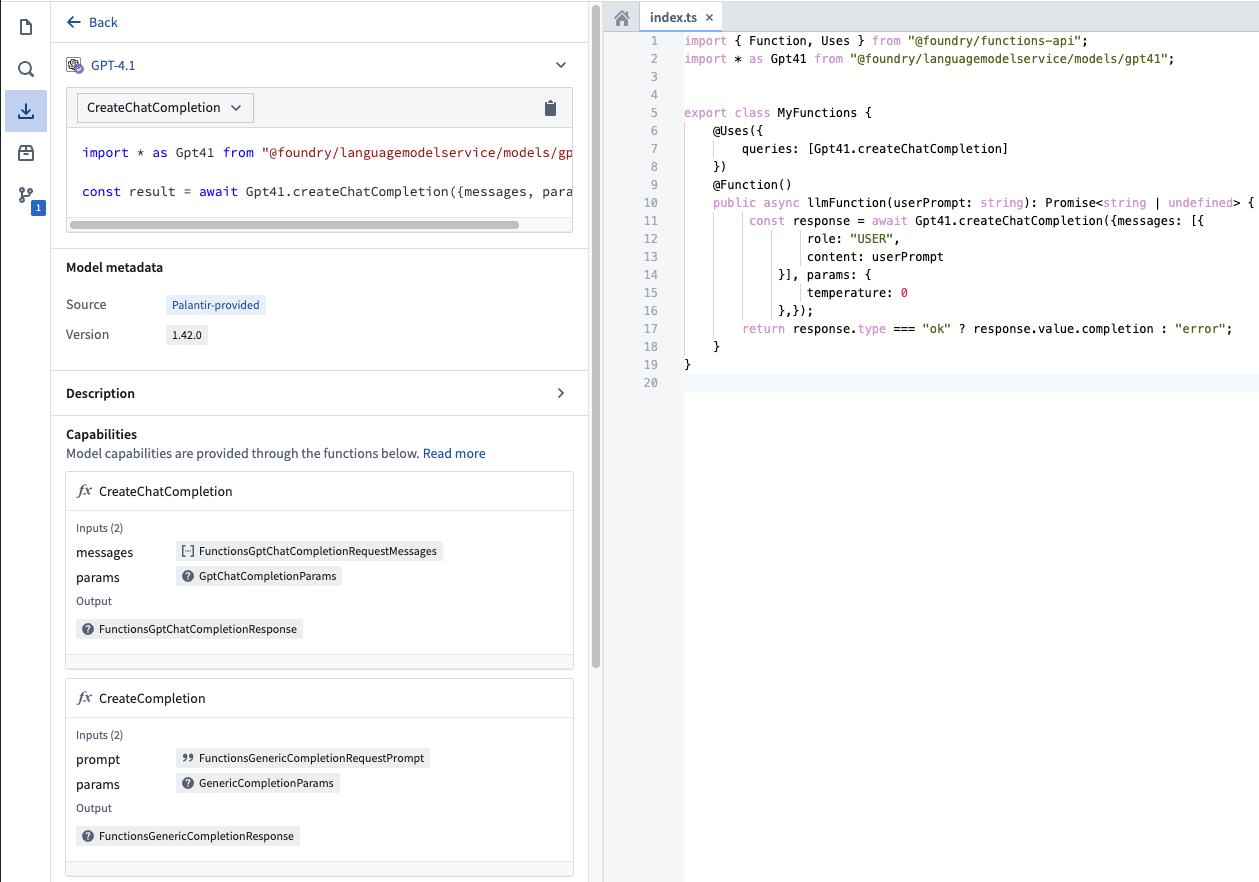Click the FunctionsGptChatCompletionRequestMessages type chip

point(309,551)
